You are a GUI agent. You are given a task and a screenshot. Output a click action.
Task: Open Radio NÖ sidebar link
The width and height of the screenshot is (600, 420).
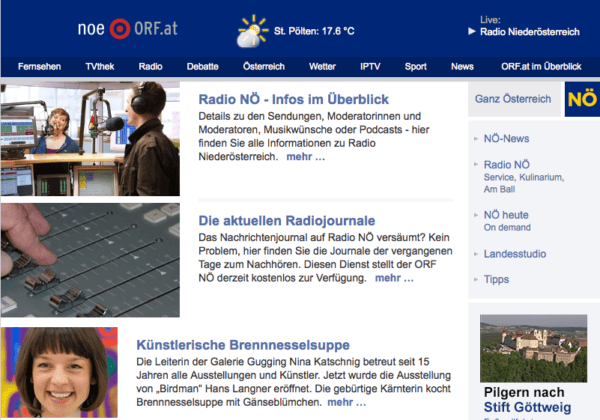[x=507, y=165]
